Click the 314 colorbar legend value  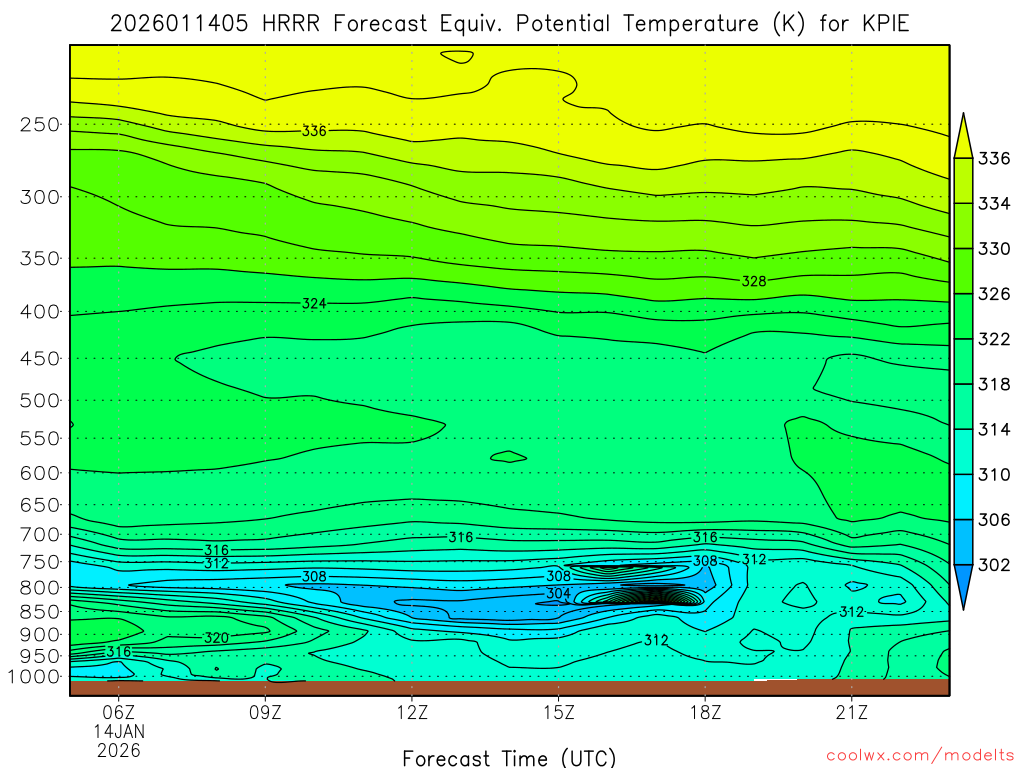[994, 429]
